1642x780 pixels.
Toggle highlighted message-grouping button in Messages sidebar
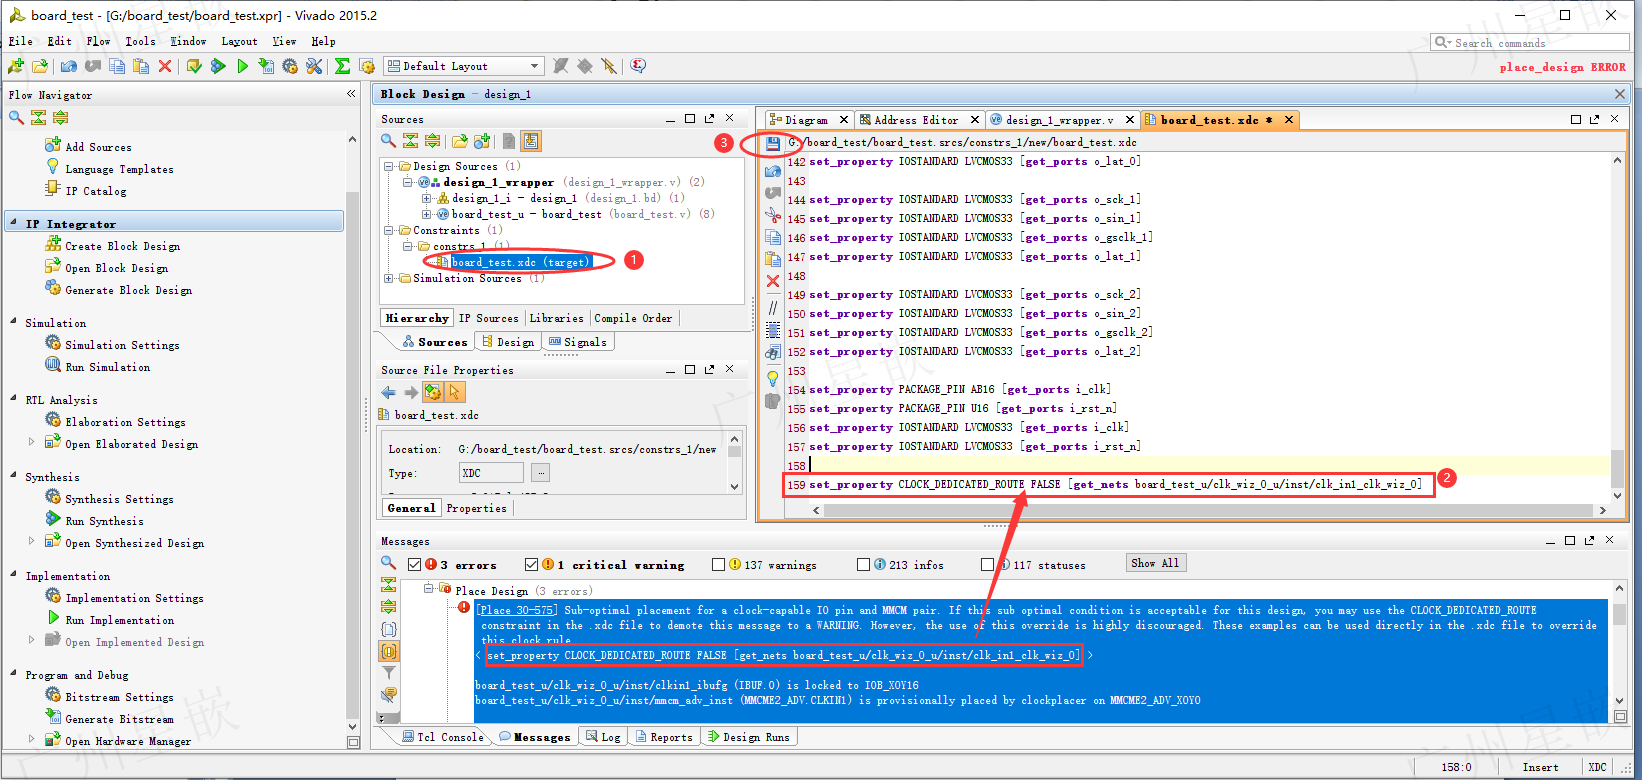[x=388, y=651]
